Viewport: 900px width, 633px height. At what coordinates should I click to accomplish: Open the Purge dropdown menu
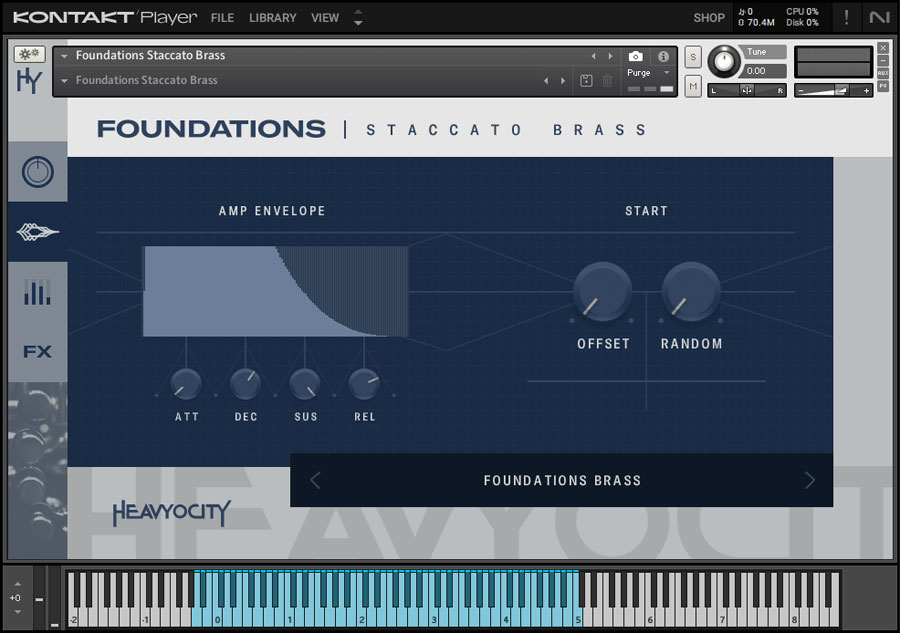click(x=649, y=73)
